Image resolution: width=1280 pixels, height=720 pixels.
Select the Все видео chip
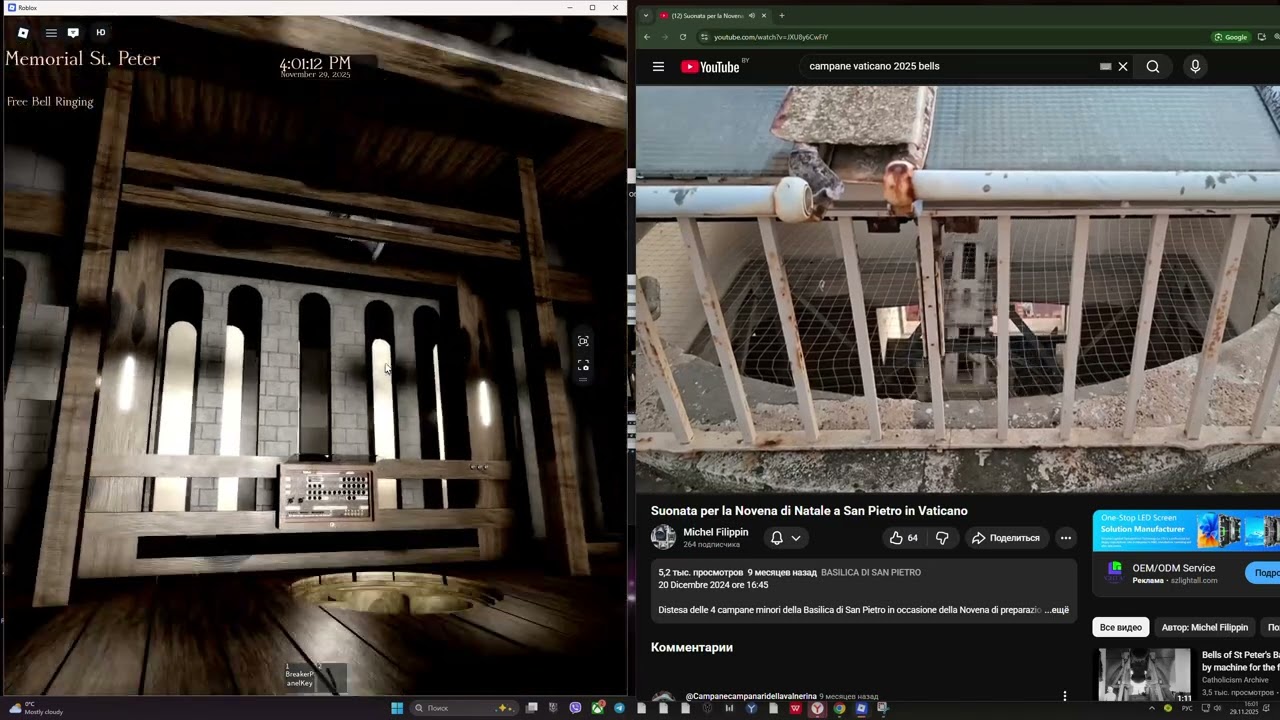tap(1121, 627)
